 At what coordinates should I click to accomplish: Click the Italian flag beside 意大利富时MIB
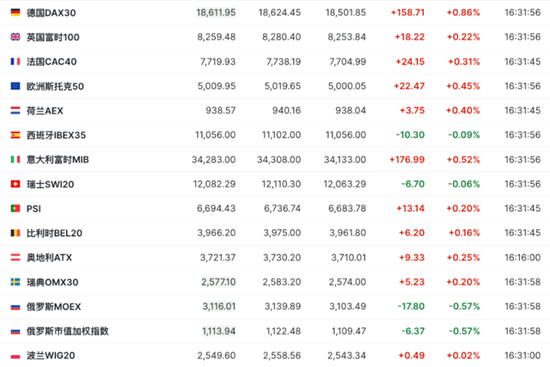pos(15,160)
